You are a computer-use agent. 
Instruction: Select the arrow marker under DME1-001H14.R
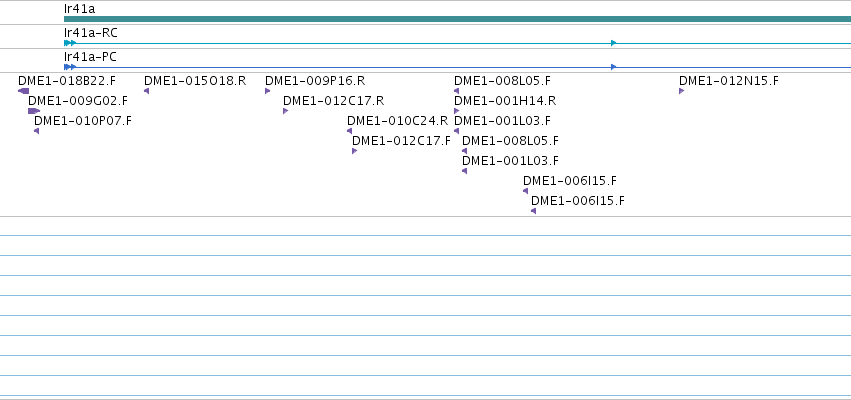click(456, 111)
